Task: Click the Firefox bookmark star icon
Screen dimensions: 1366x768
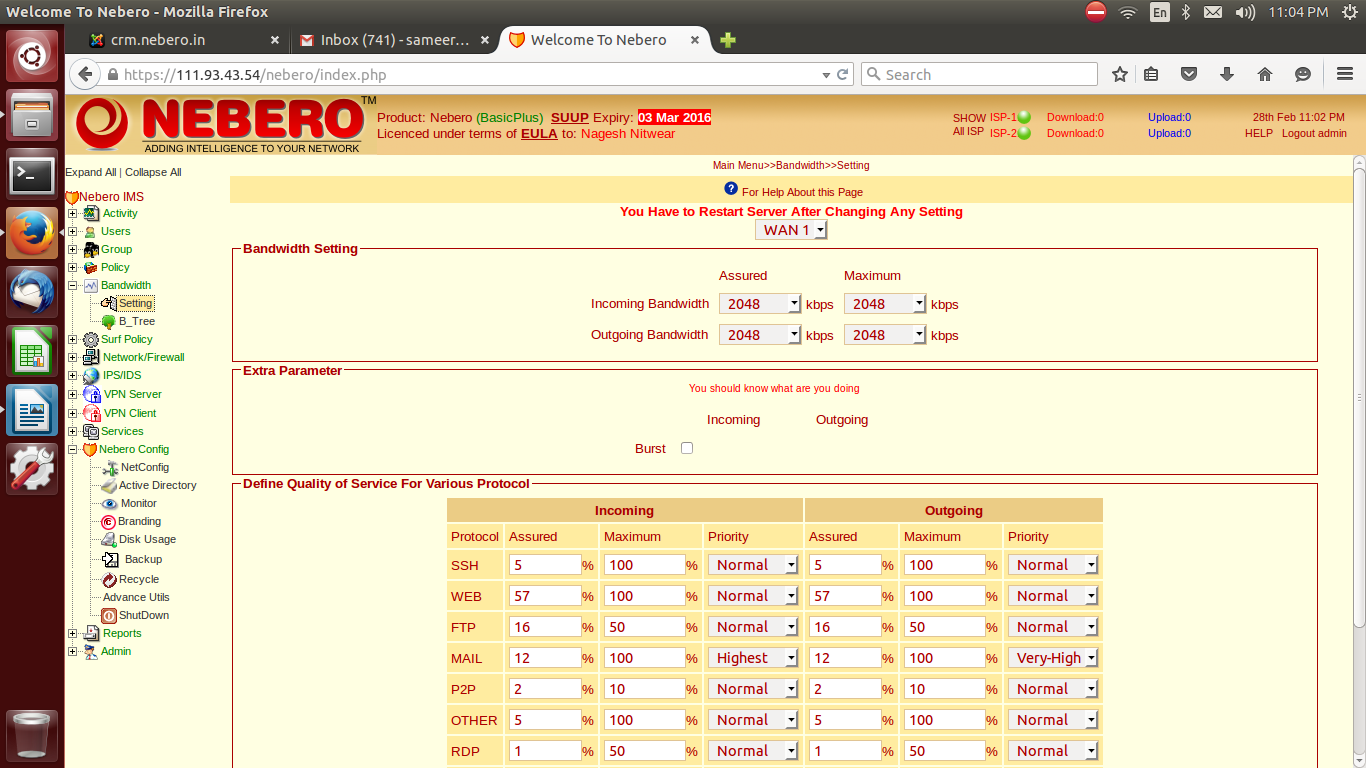Action: 1120,74
